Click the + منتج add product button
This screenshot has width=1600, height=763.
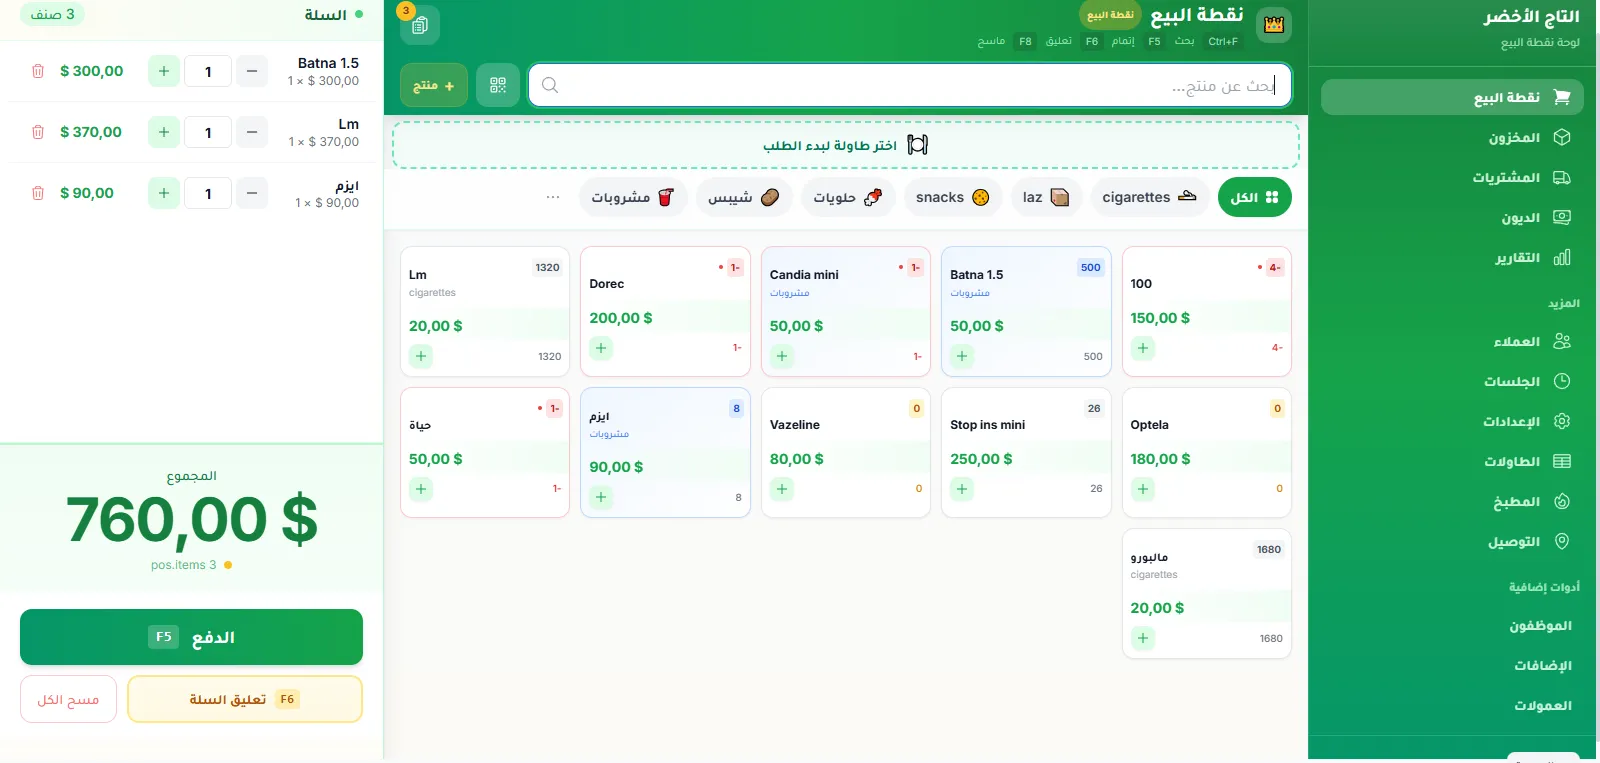[x=434, y=86]
